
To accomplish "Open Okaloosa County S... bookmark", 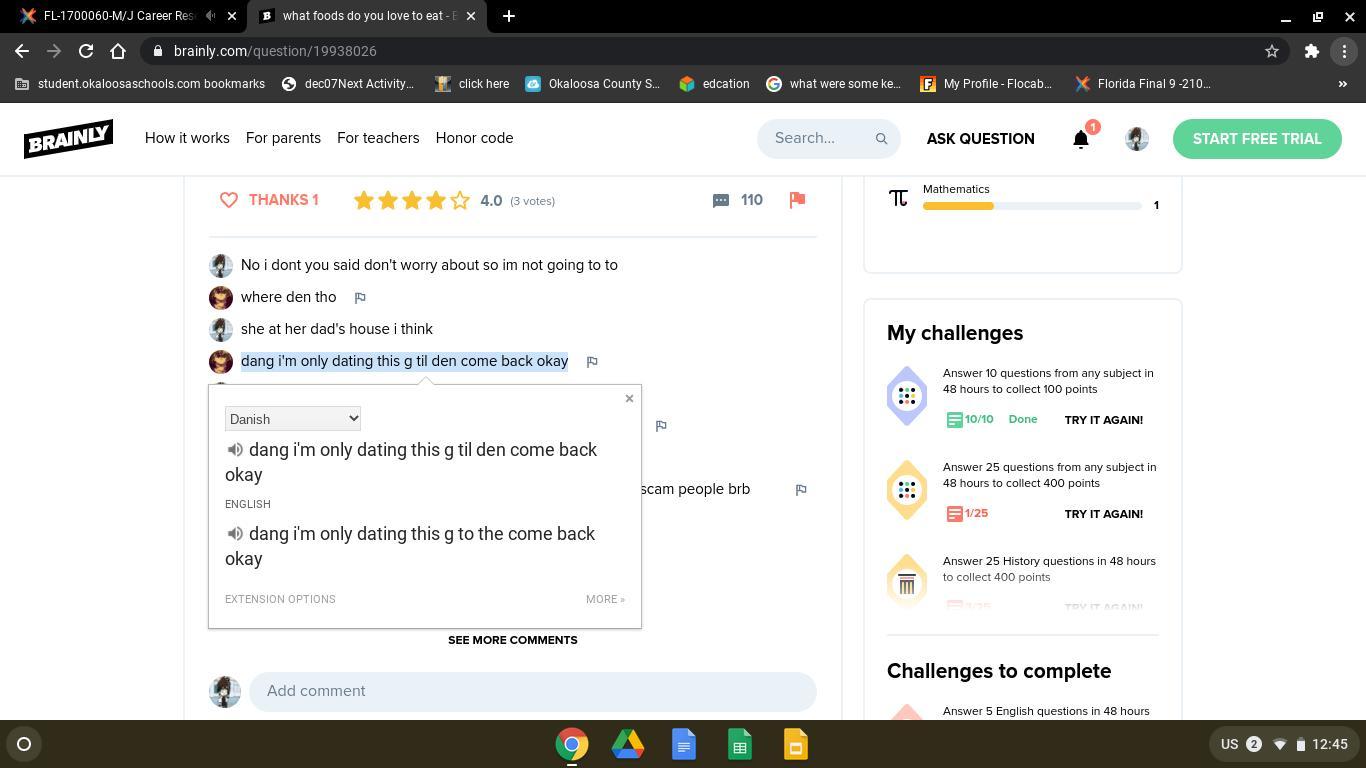I will coord(592,84).
